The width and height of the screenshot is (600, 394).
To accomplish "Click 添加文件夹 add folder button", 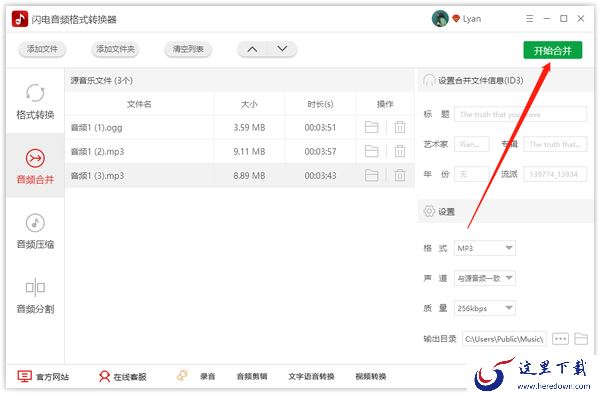I will [x=115, y=49].
